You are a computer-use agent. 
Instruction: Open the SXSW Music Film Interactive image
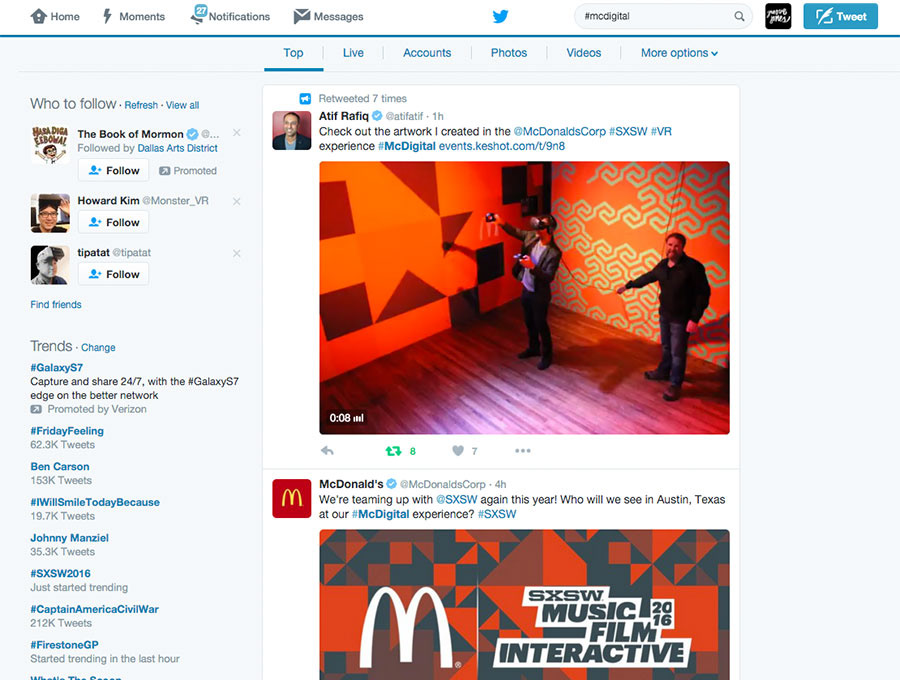pos(524,605)
